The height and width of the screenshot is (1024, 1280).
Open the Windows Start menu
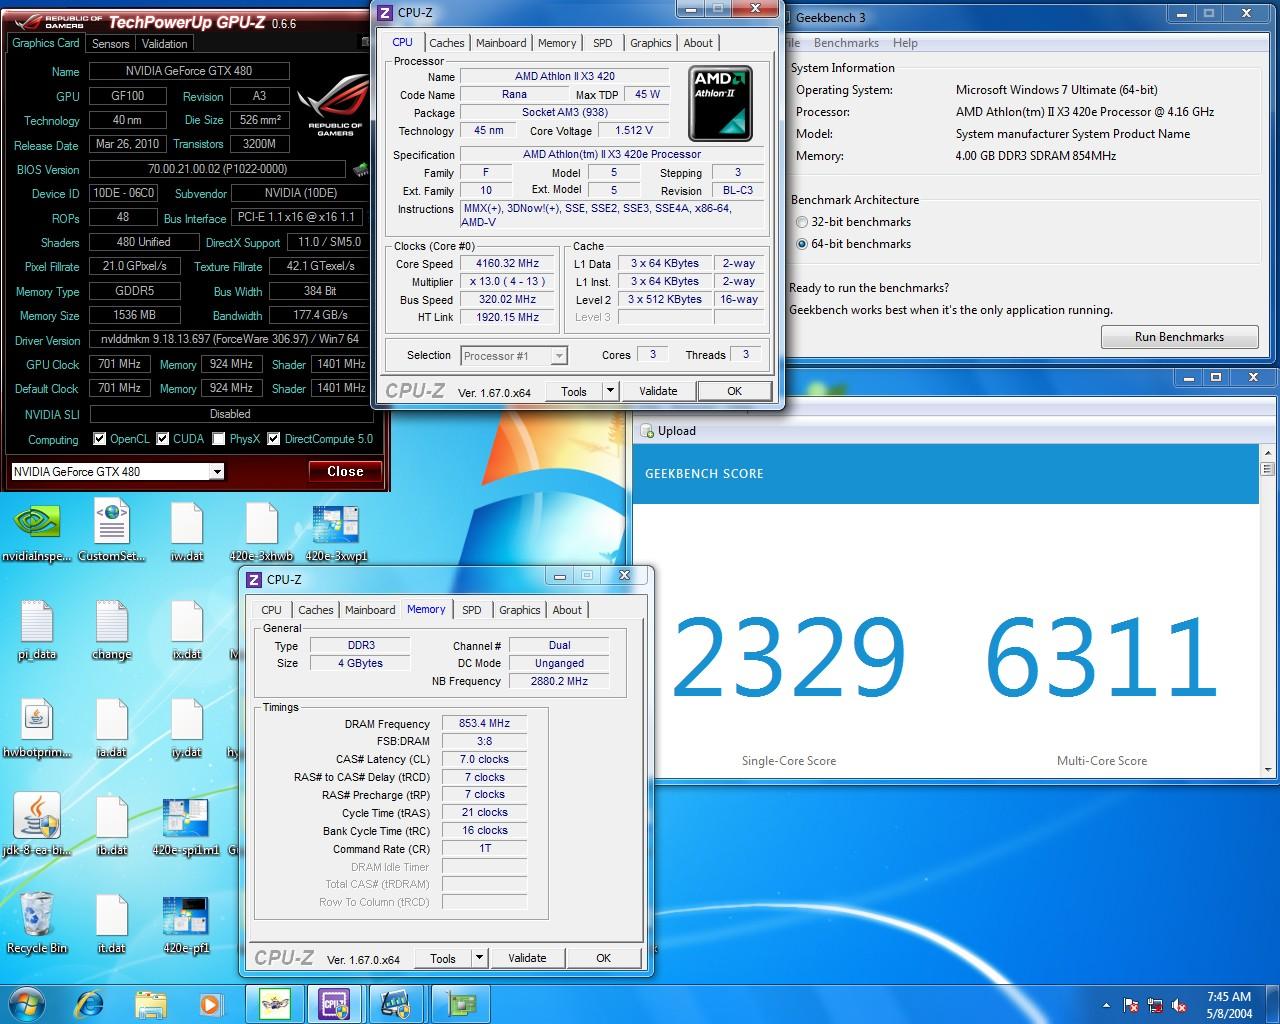pyautogui.click(x=27, y=1003)
